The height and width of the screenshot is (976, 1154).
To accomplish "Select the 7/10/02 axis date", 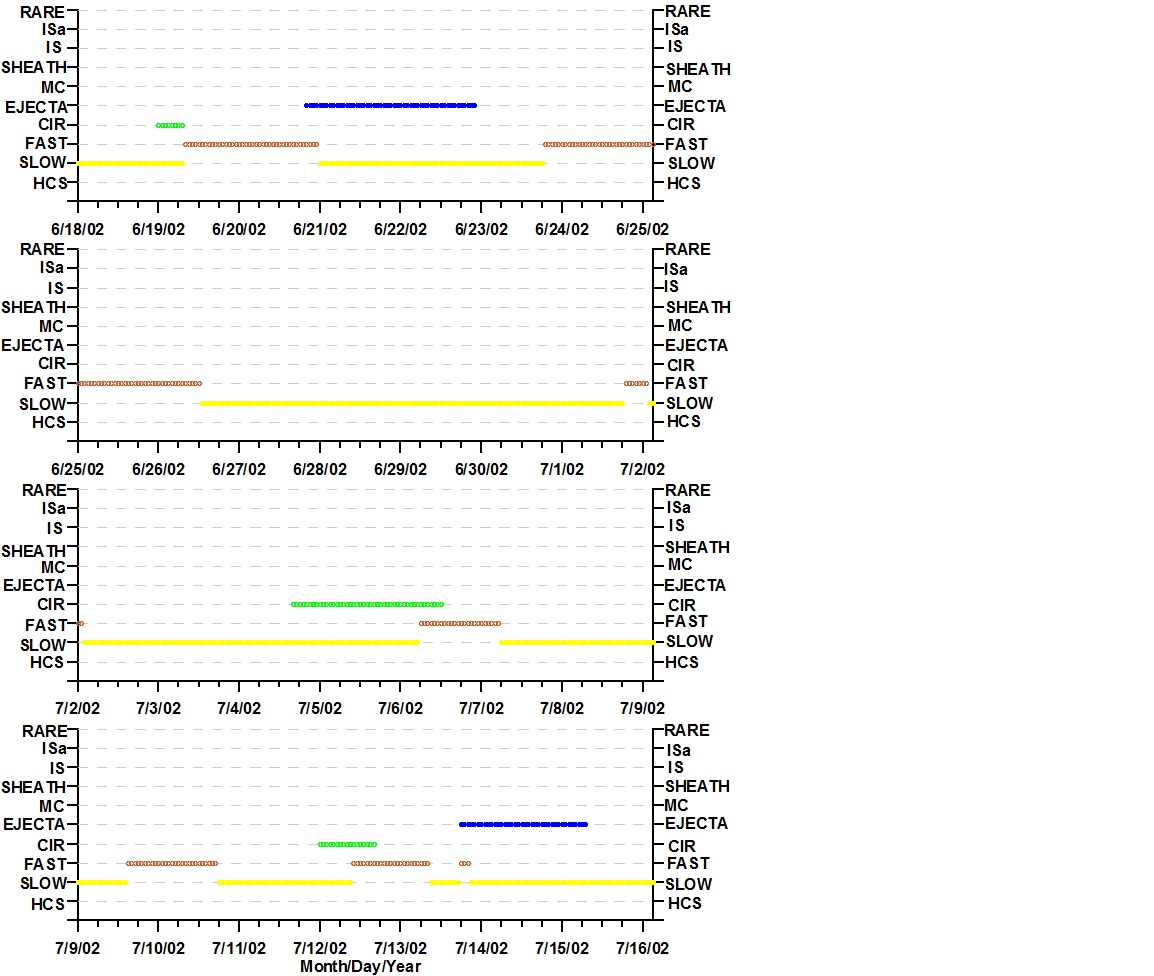I will point(158,948).
